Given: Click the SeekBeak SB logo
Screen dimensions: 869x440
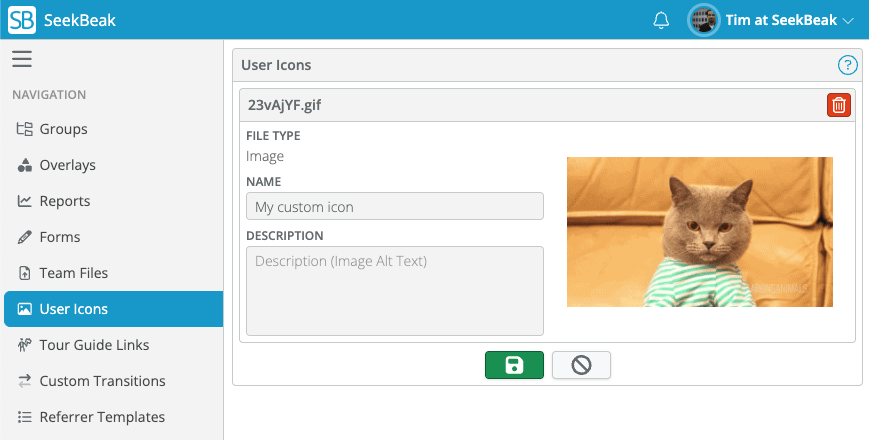Looking at the screenshot, I should pyautogui.click(x=22, y=20).
